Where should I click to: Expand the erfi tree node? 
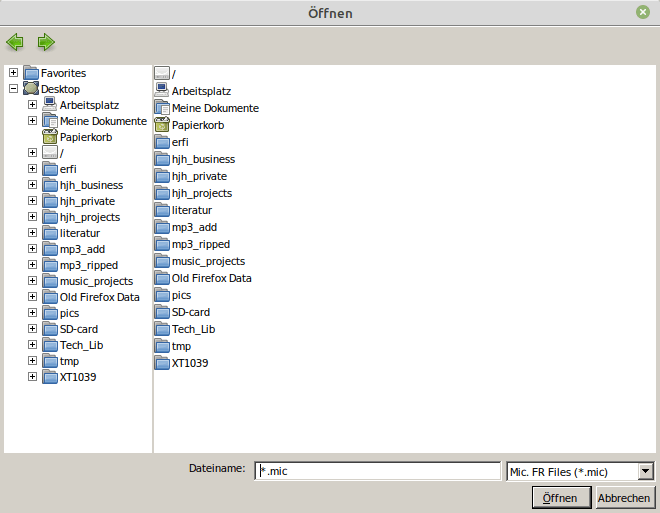(32, 169)
